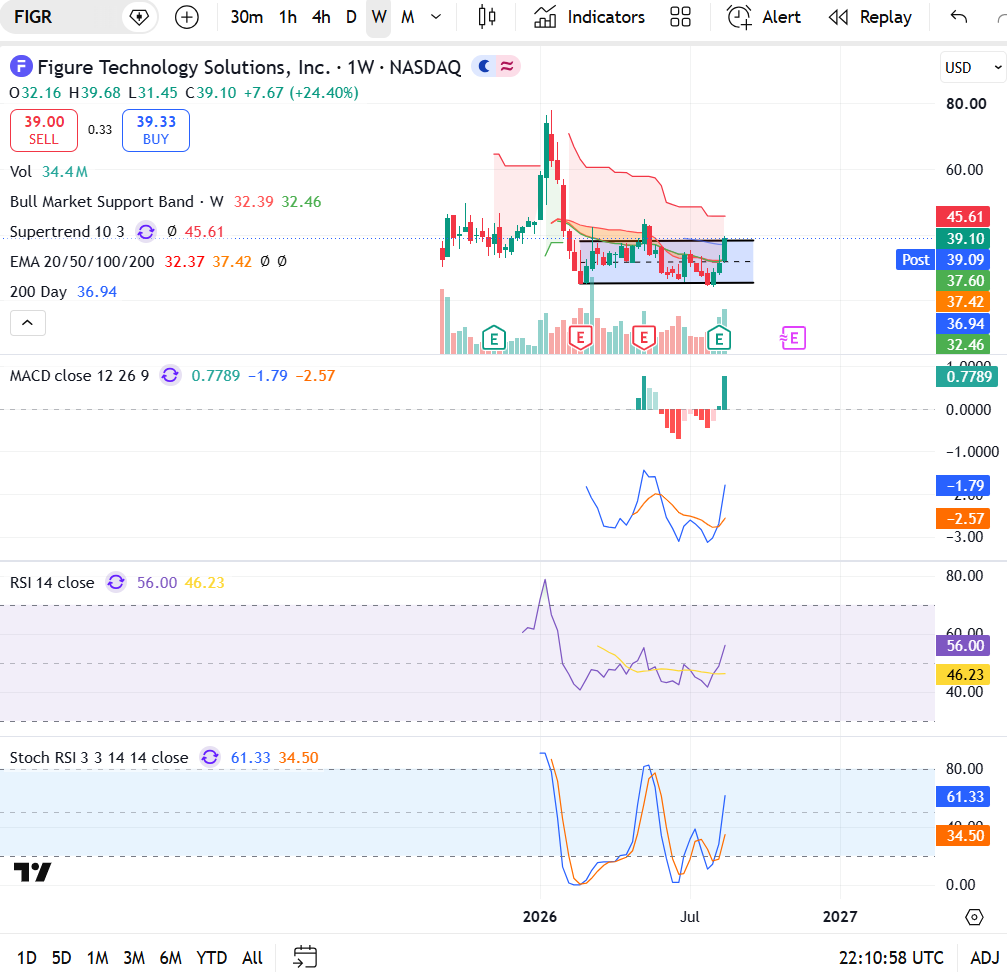Screen dimensions: 1007x977
Task: Create a new Alert
Action: pos(764,17)
